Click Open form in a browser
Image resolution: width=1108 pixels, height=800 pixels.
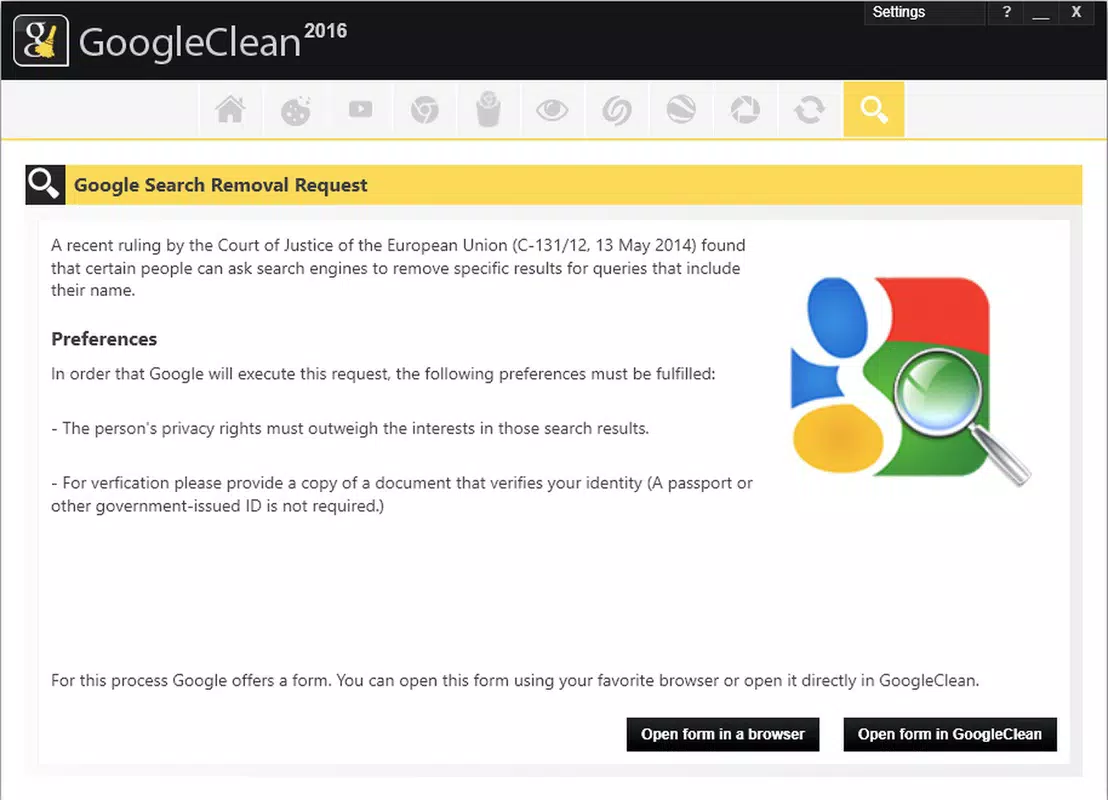pyautogui.click(x=723, y=734)
